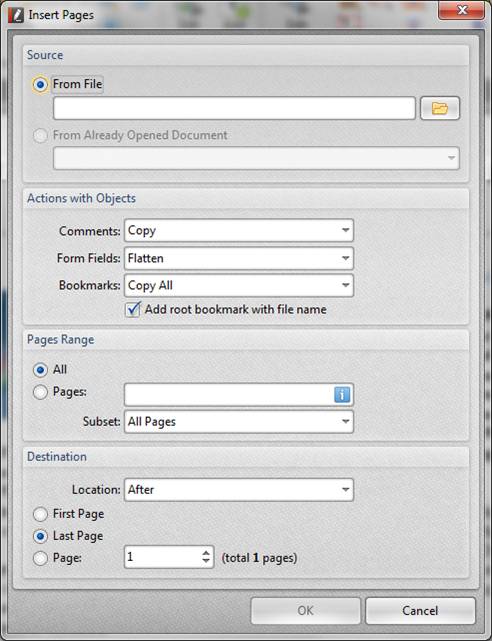Screen dimensions: 492x641
Task: Choose the Pages radio button
Action: coord(40,392)
